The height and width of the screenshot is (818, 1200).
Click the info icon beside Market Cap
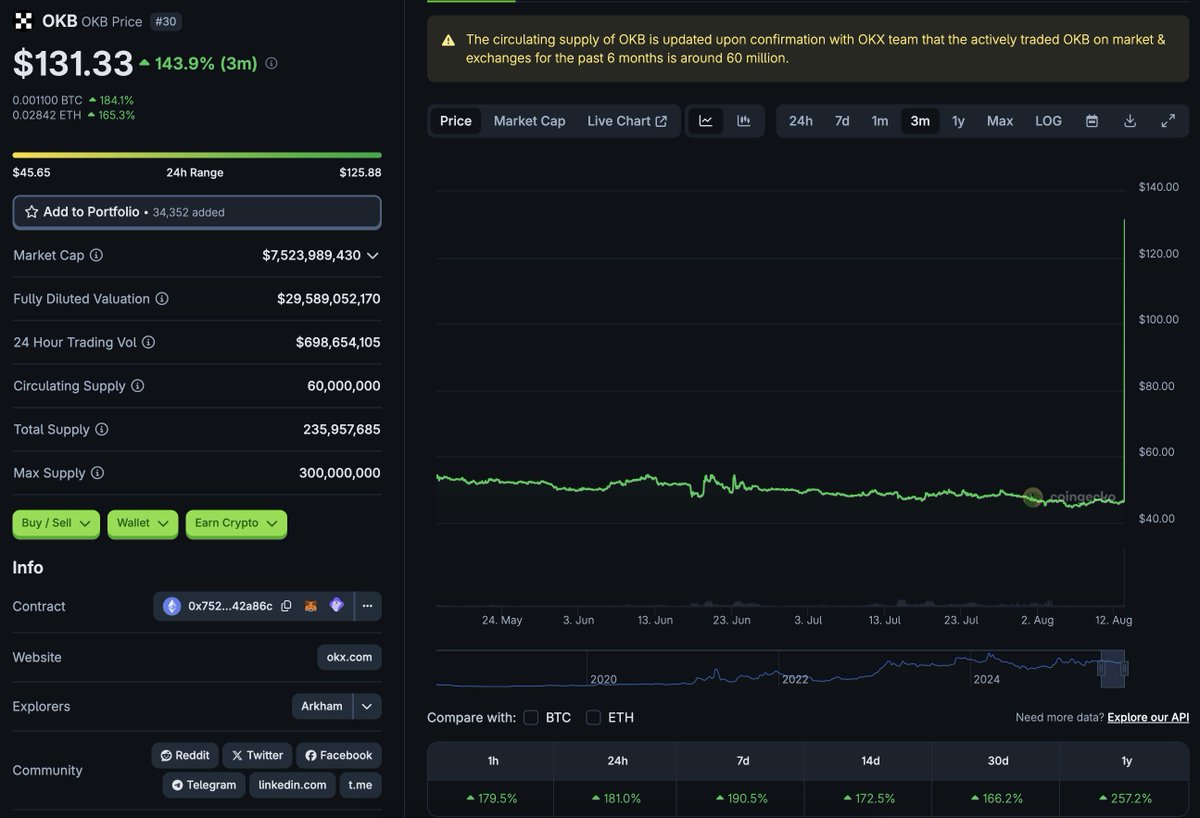(x=96, y=255)
